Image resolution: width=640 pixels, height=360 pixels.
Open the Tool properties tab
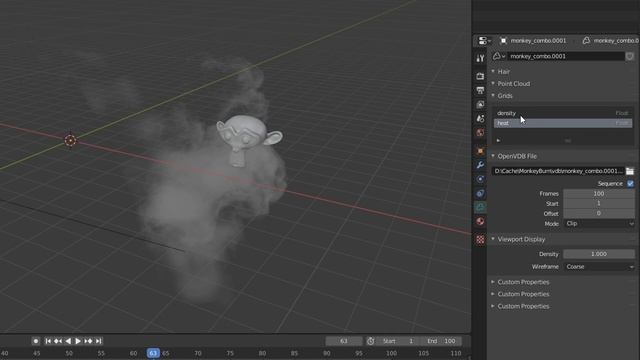coord(480,58)
